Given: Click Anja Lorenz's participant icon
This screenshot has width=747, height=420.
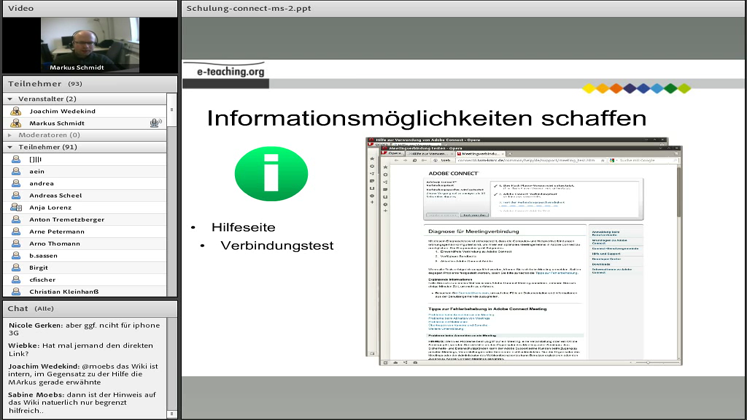Looking at the screenshot, I should tap(16, 208).
